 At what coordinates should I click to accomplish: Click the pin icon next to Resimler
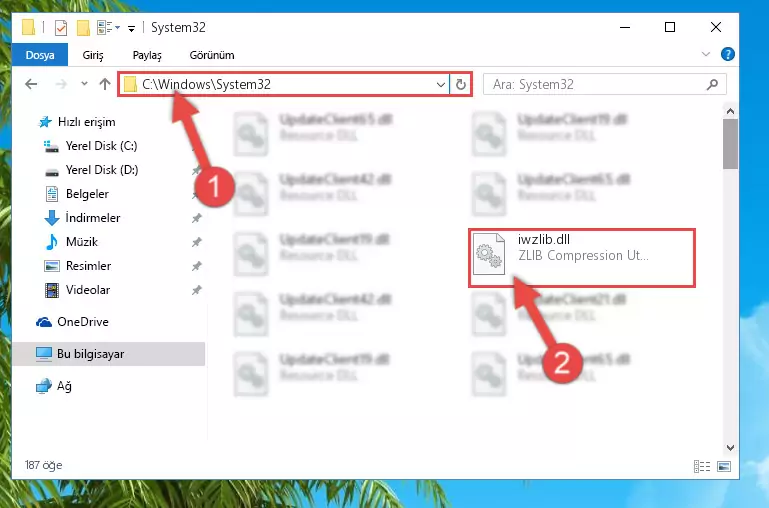tap(196, 266)
